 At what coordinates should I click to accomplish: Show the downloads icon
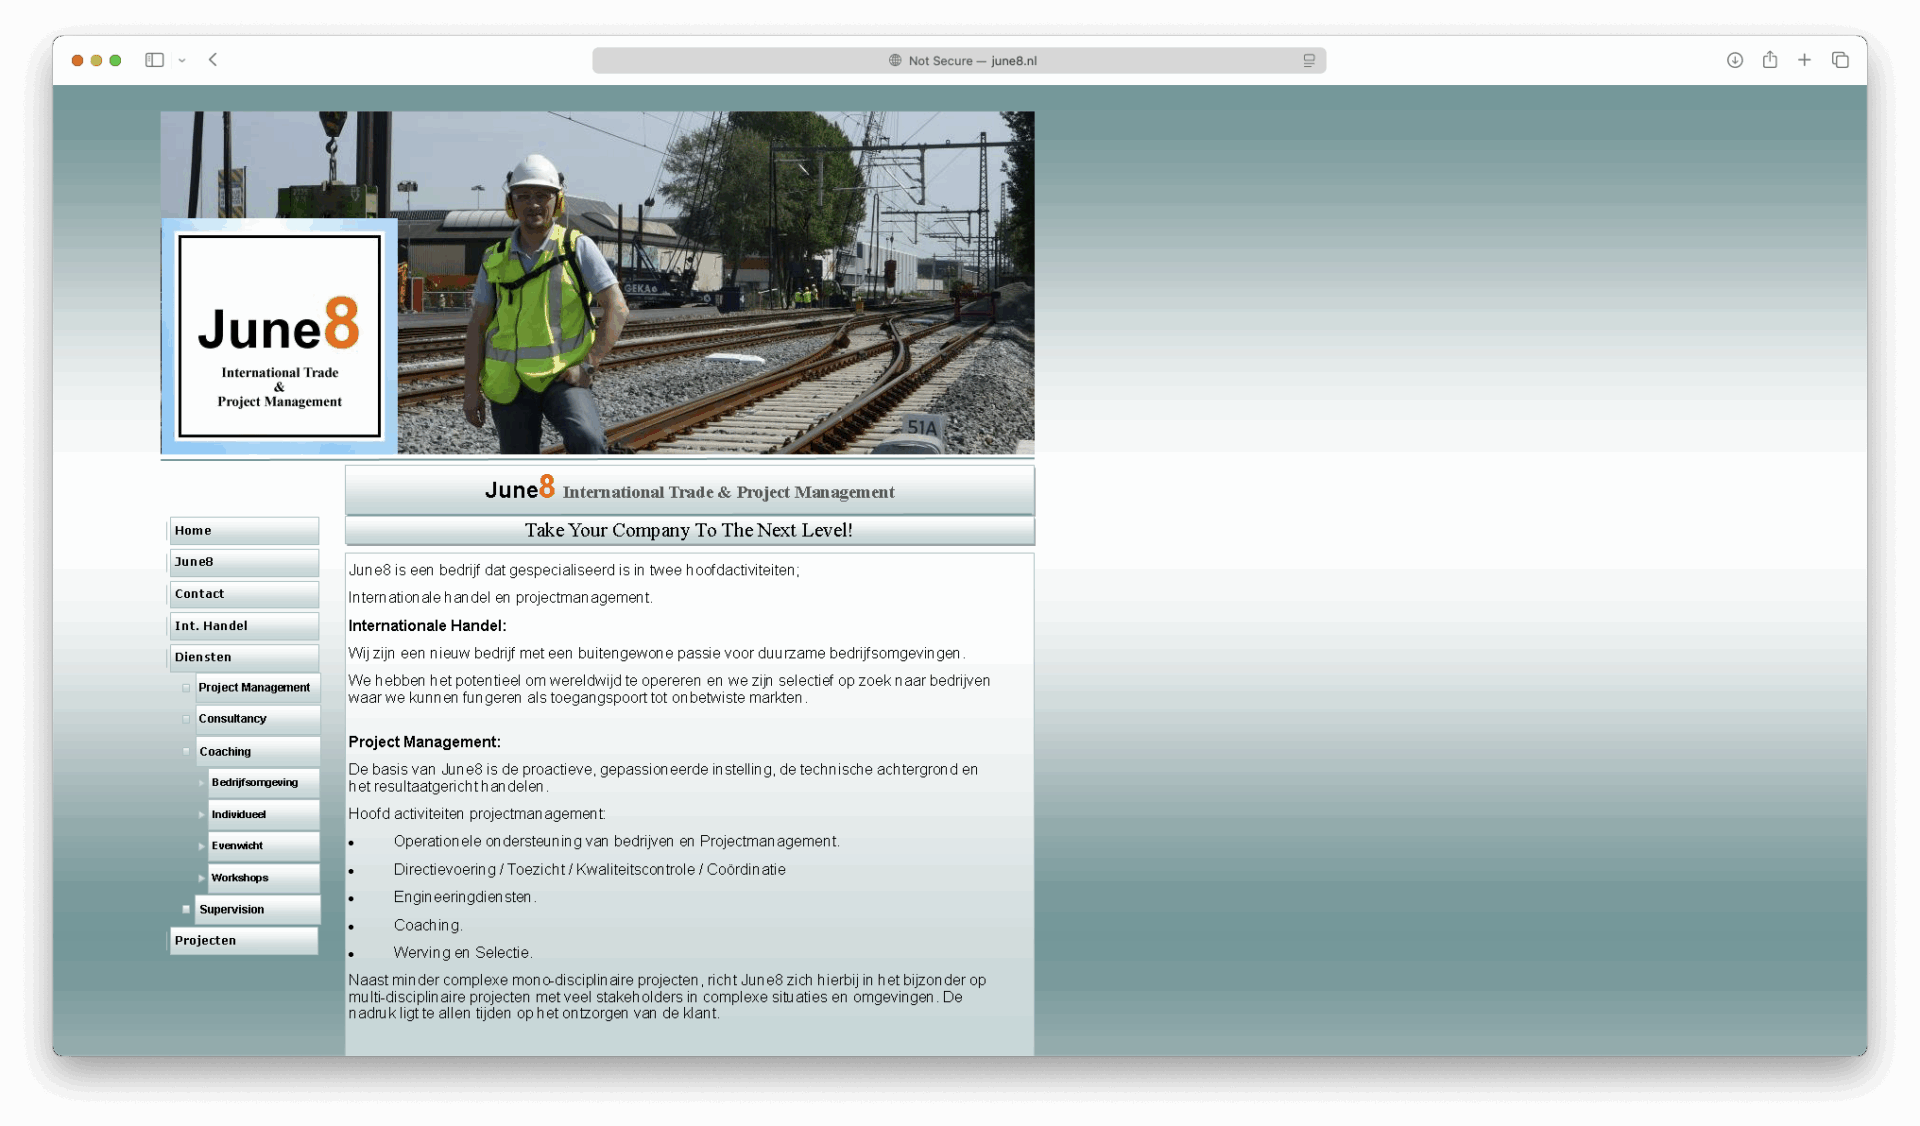(1735, 60)
